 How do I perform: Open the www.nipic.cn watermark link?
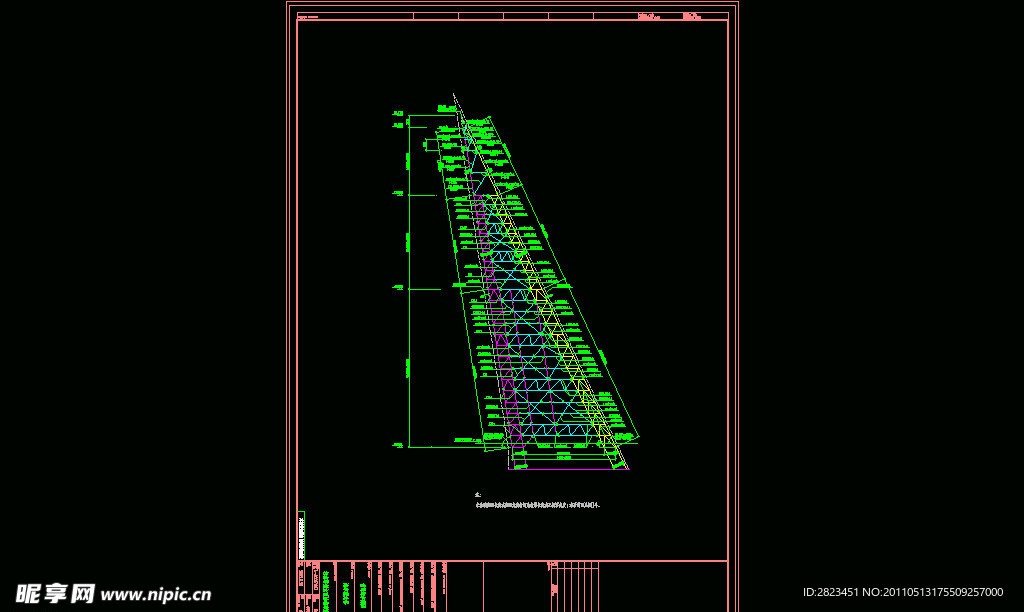pyautogui.click(x=156, y=595)
